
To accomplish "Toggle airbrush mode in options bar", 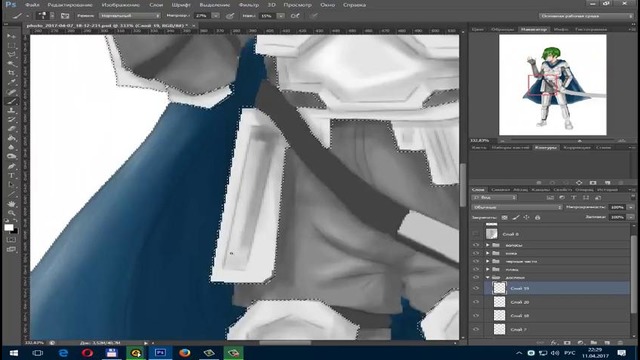I will click(x=295, y=16).
